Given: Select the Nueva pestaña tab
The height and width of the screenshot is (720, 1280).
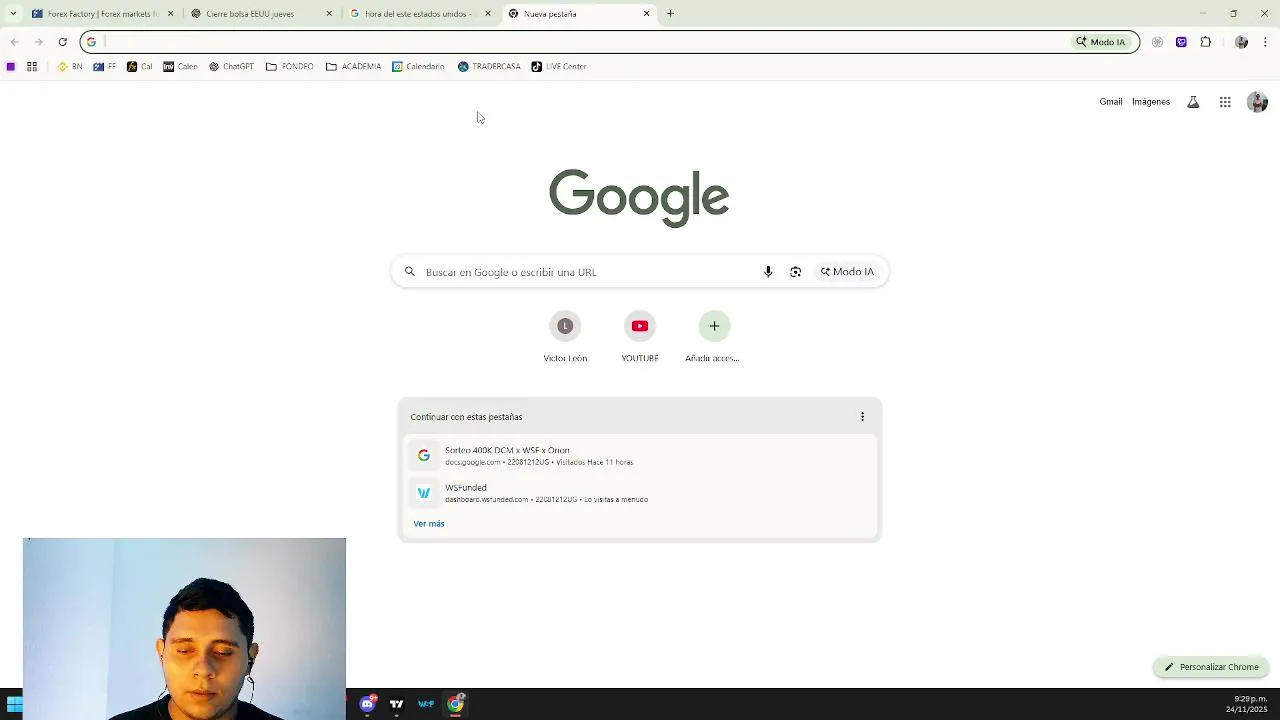Looking at the screenshot, I should (x=580, y=14).
